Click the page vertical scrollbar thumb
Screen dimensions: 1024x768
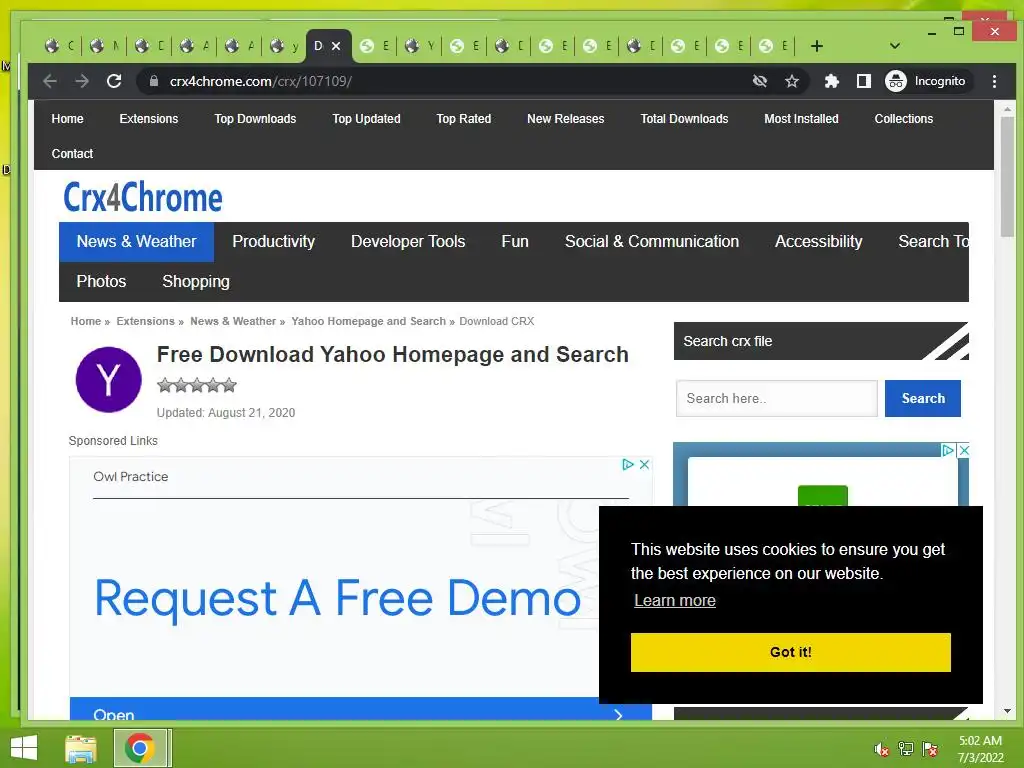(1007, 176)
